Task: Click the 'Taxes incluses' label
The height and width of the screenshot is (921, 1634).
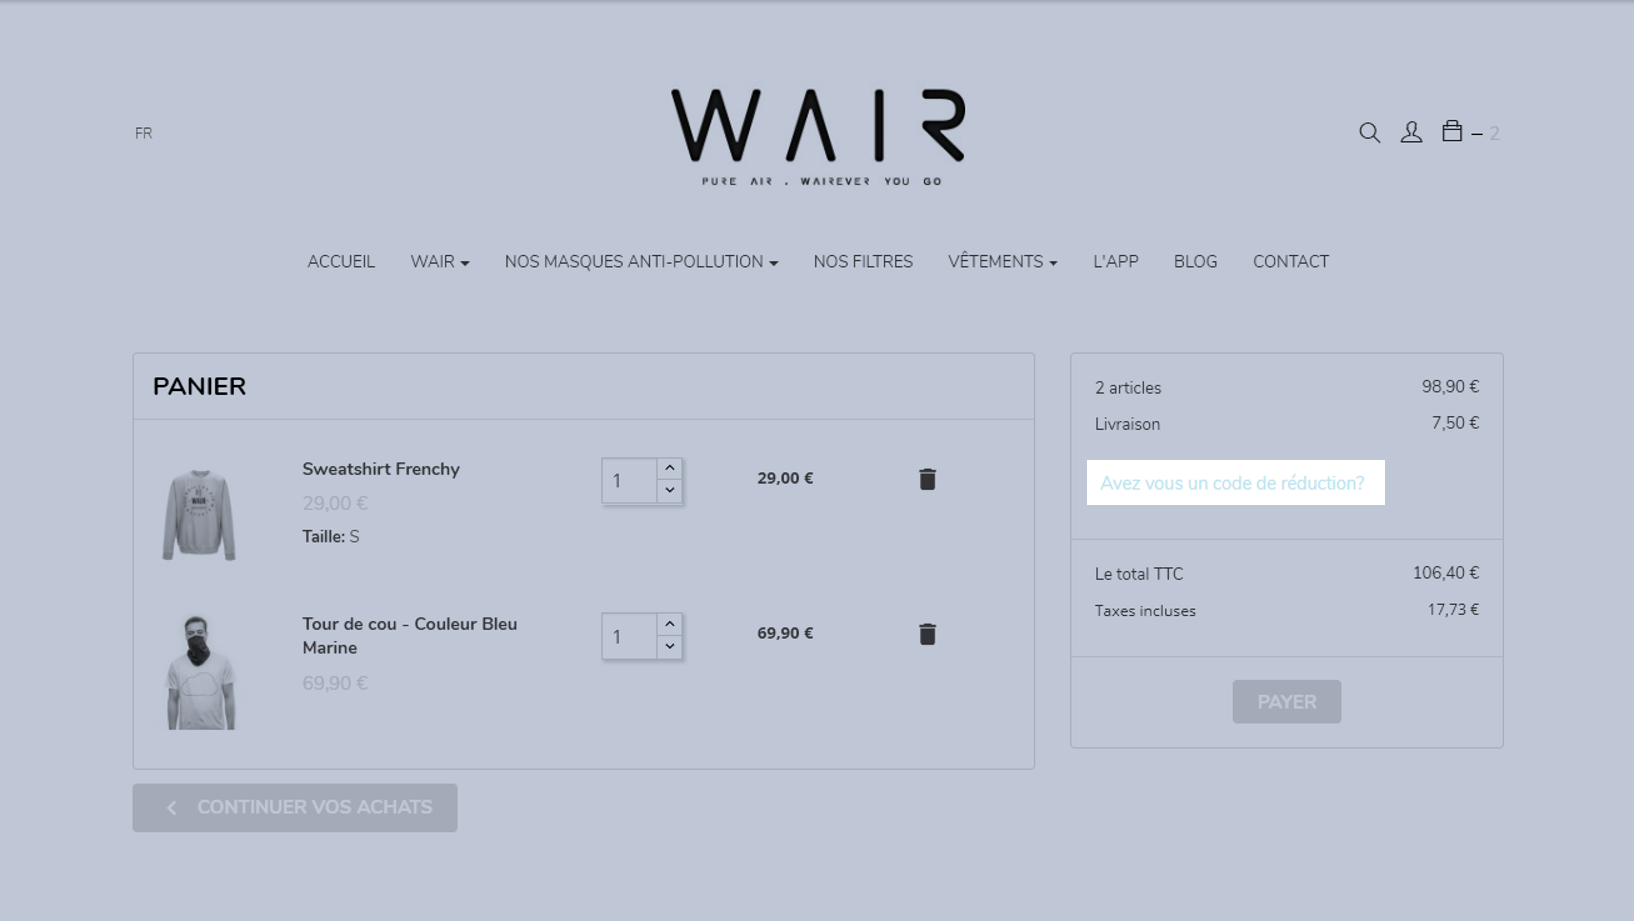Action: 1145,611
